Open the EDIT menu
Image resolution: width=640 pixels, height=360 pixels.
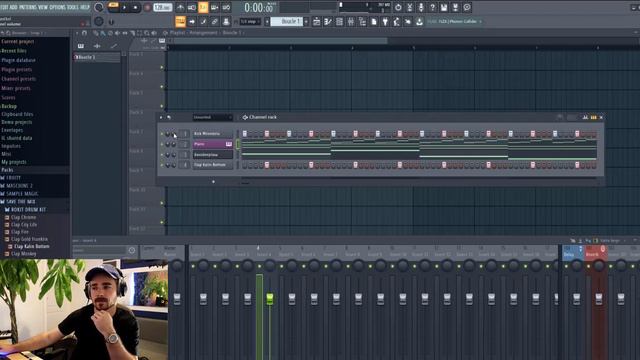click(x=3, y=7)
